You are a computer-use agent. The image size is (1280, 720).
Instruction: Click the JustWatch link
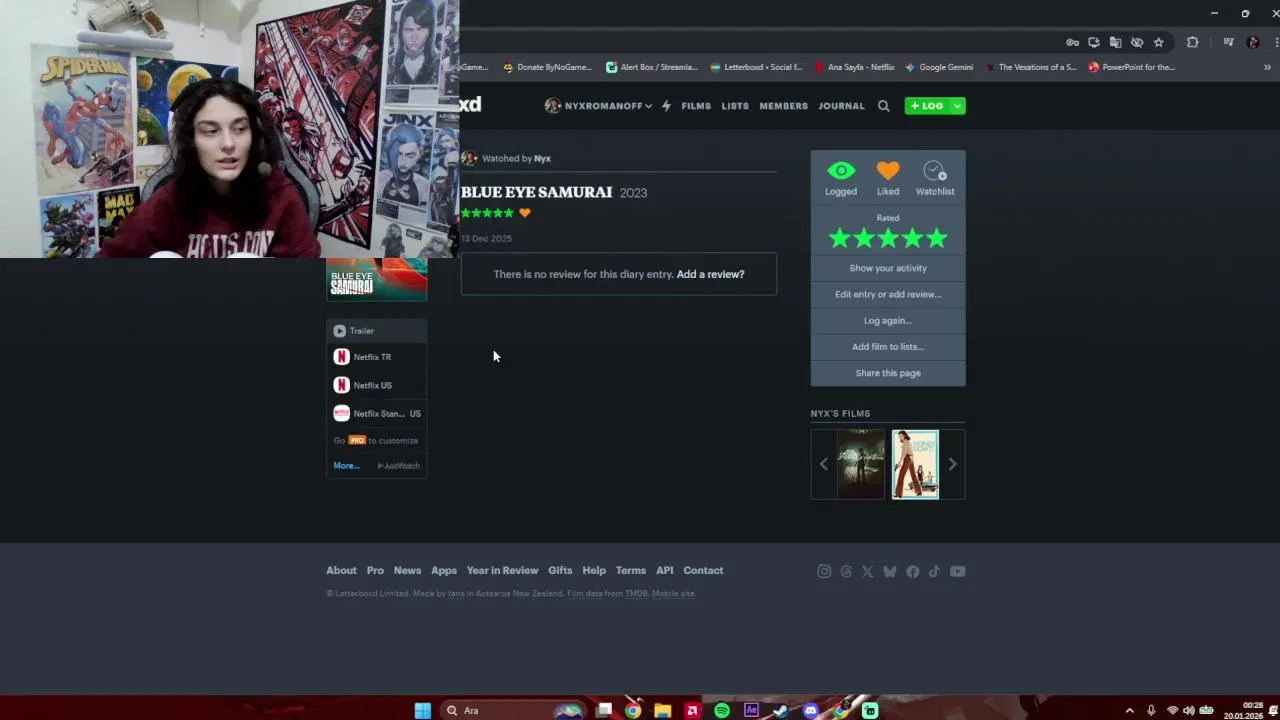399,466
